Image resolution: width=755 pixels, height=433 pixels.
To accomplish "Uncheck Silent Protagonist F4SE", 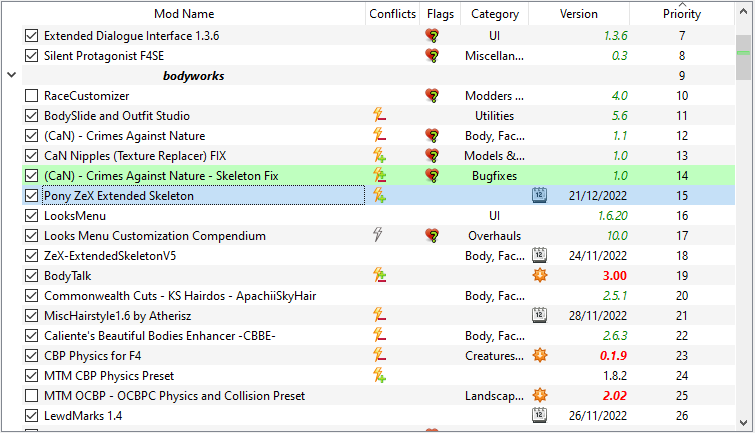I will tap(31, 56).
